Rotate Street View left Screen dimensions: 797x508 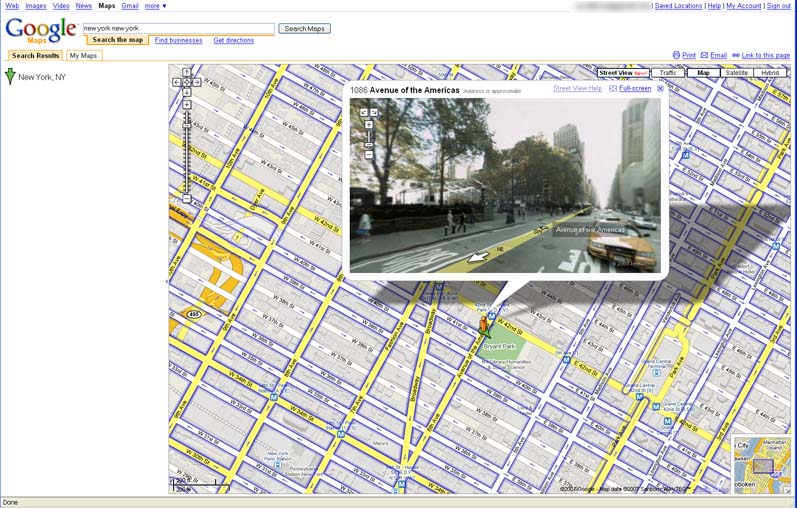click(x=364, y=112)
